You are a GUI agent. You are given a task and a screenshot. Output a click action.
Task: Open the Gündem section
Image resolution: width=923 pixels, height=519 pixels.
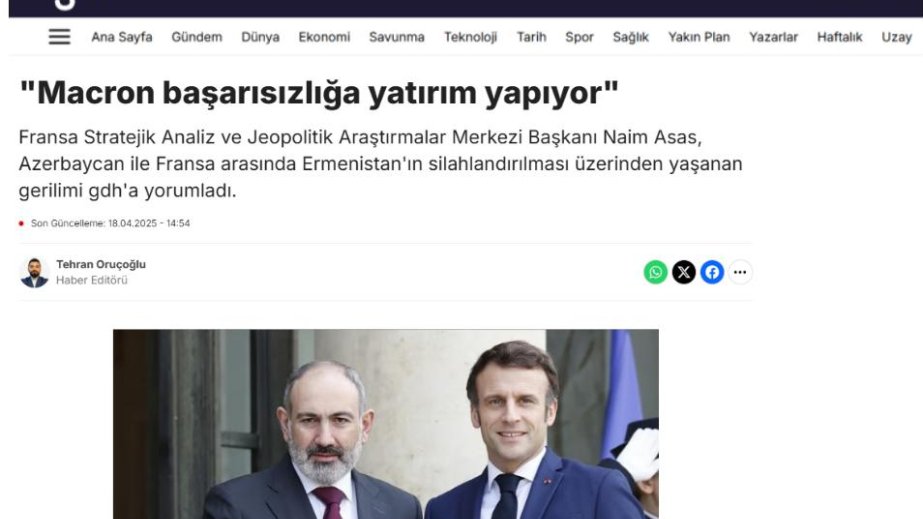click(x=197, y=37)
